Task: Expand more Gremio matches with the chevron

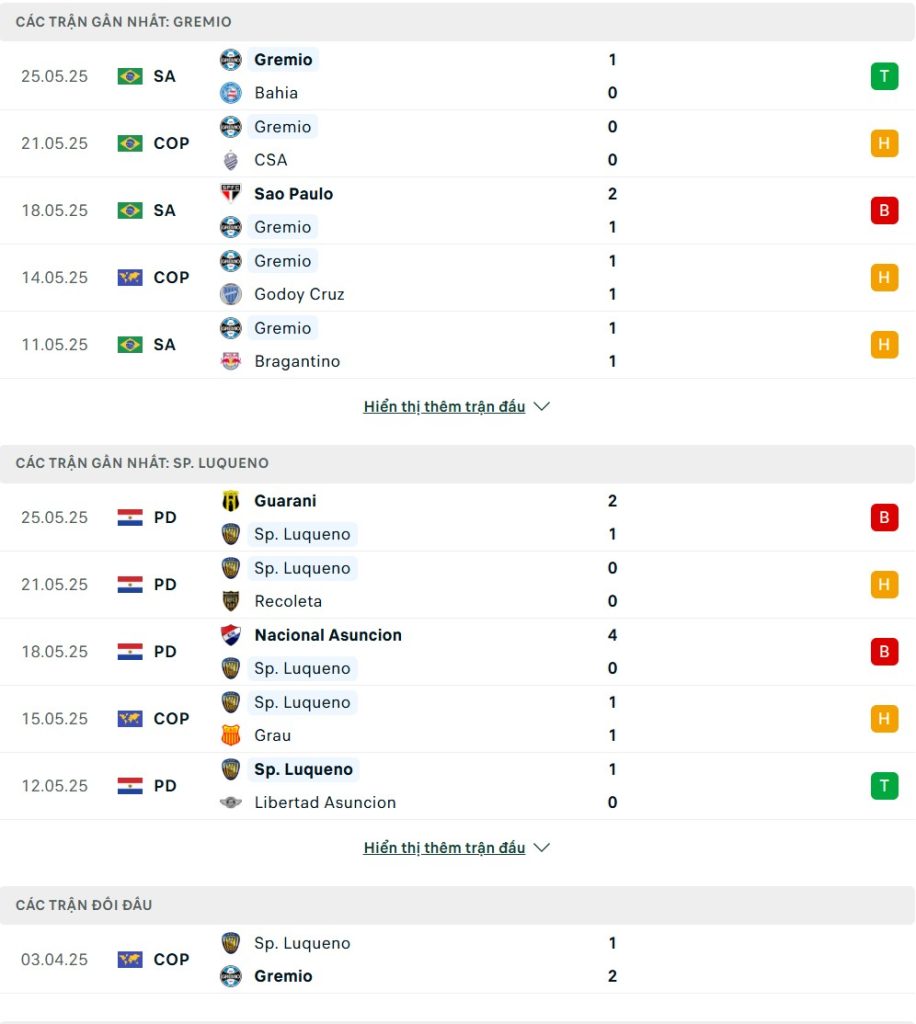Action: pyautogui.click(x=542, y=406)
